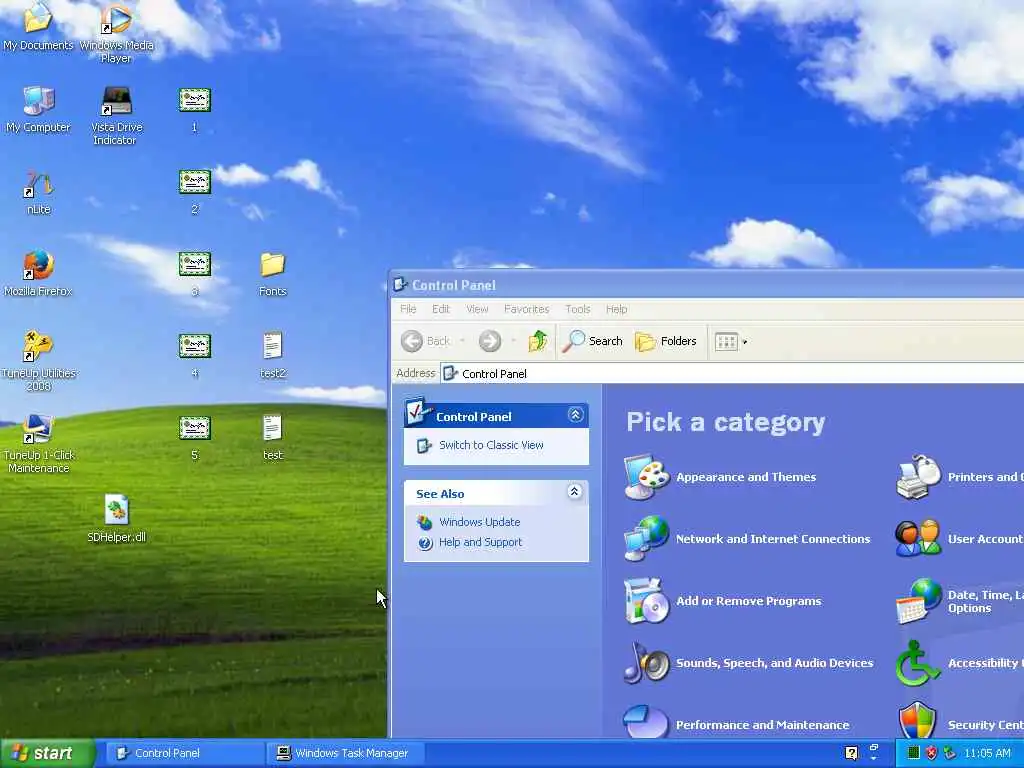Open the Favorites menu
The height and width of the screenshot is (768, 1024).
[x=526, y=309]
